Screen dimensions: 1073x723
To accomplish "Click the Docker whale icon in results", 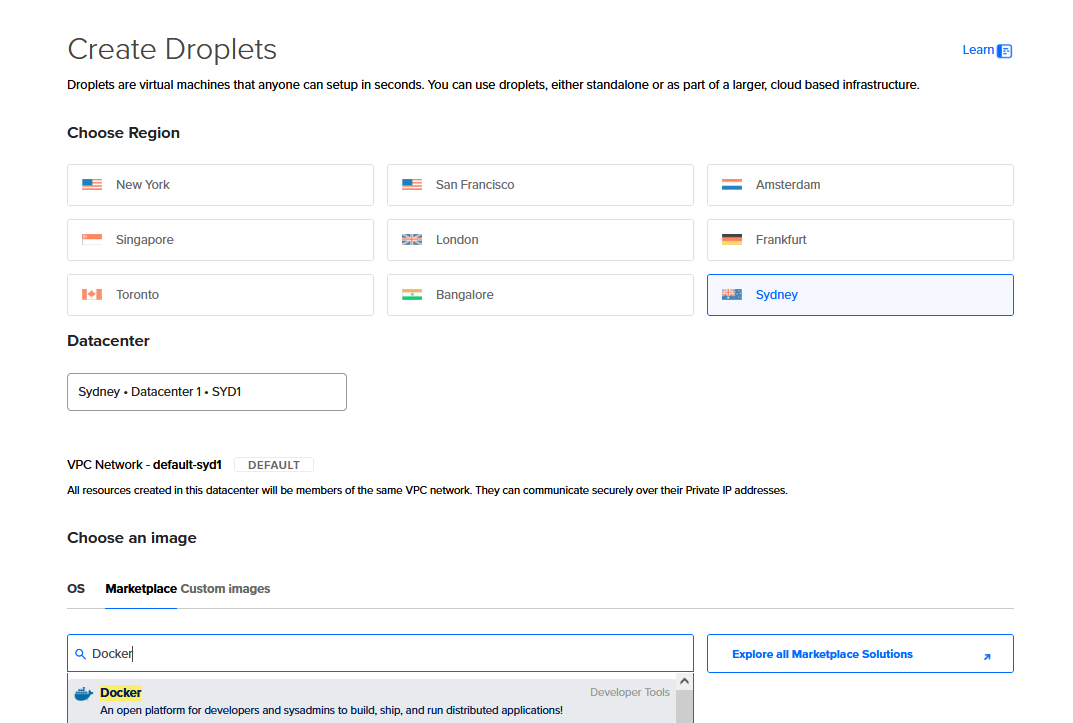I will pos(84,692).
